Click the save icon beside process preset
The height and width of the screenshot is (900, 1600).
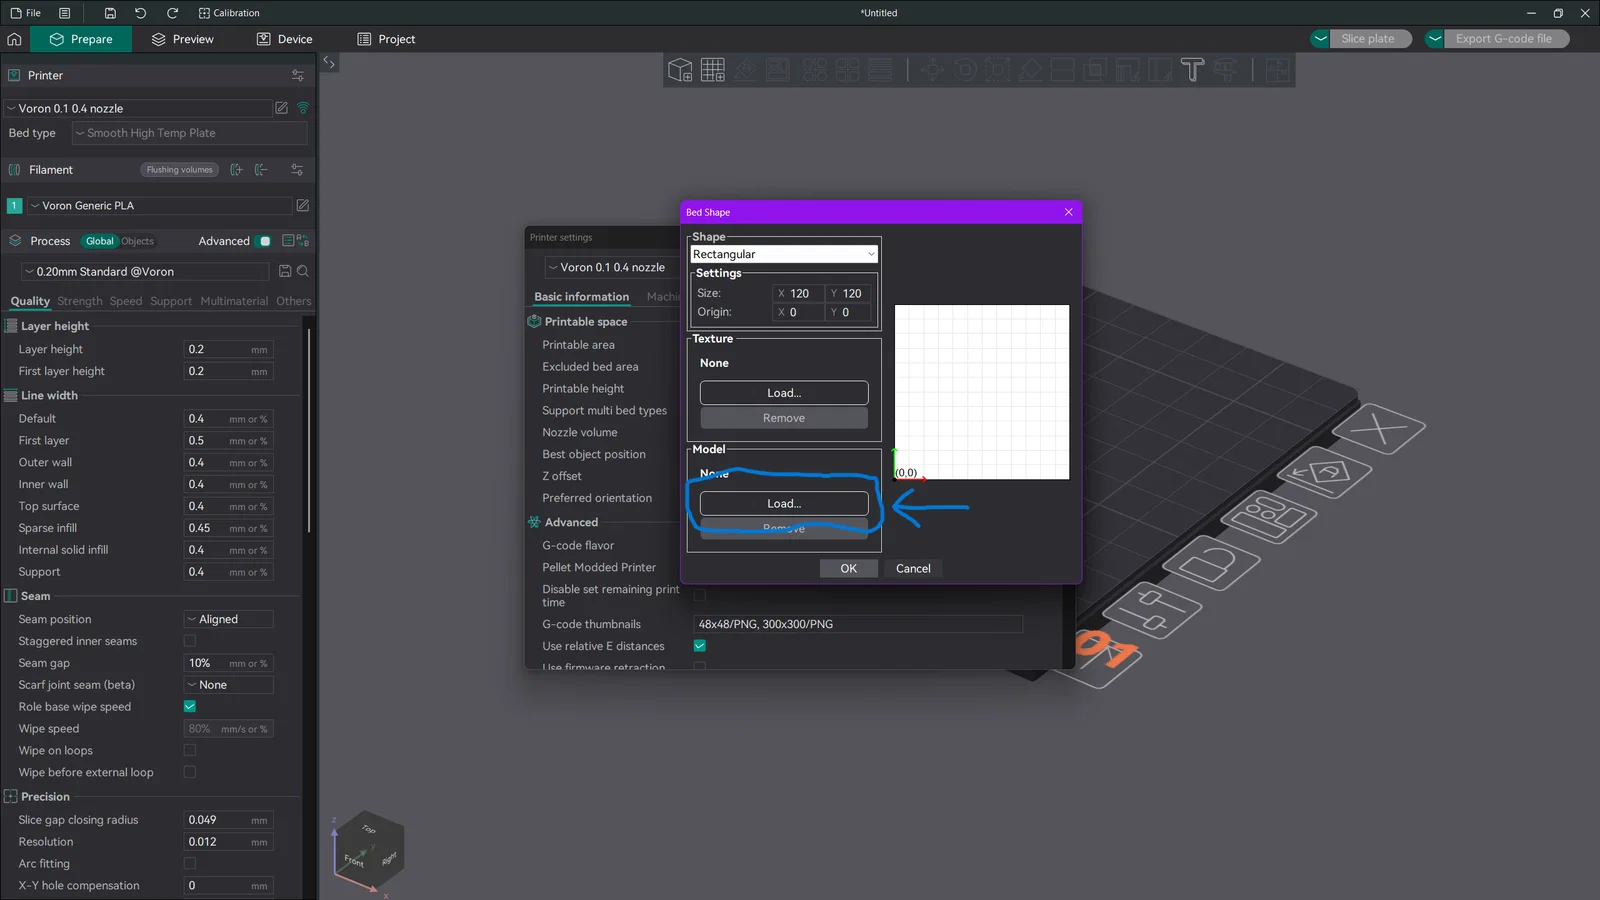tap(285, 271)
